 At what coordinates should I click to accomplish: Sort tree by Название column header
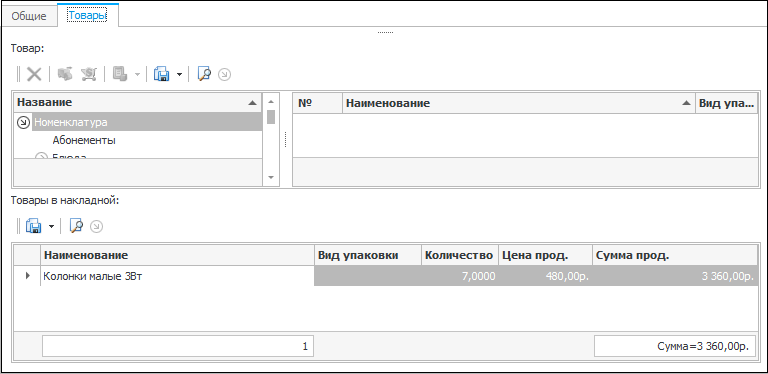(x=138, y=102)
